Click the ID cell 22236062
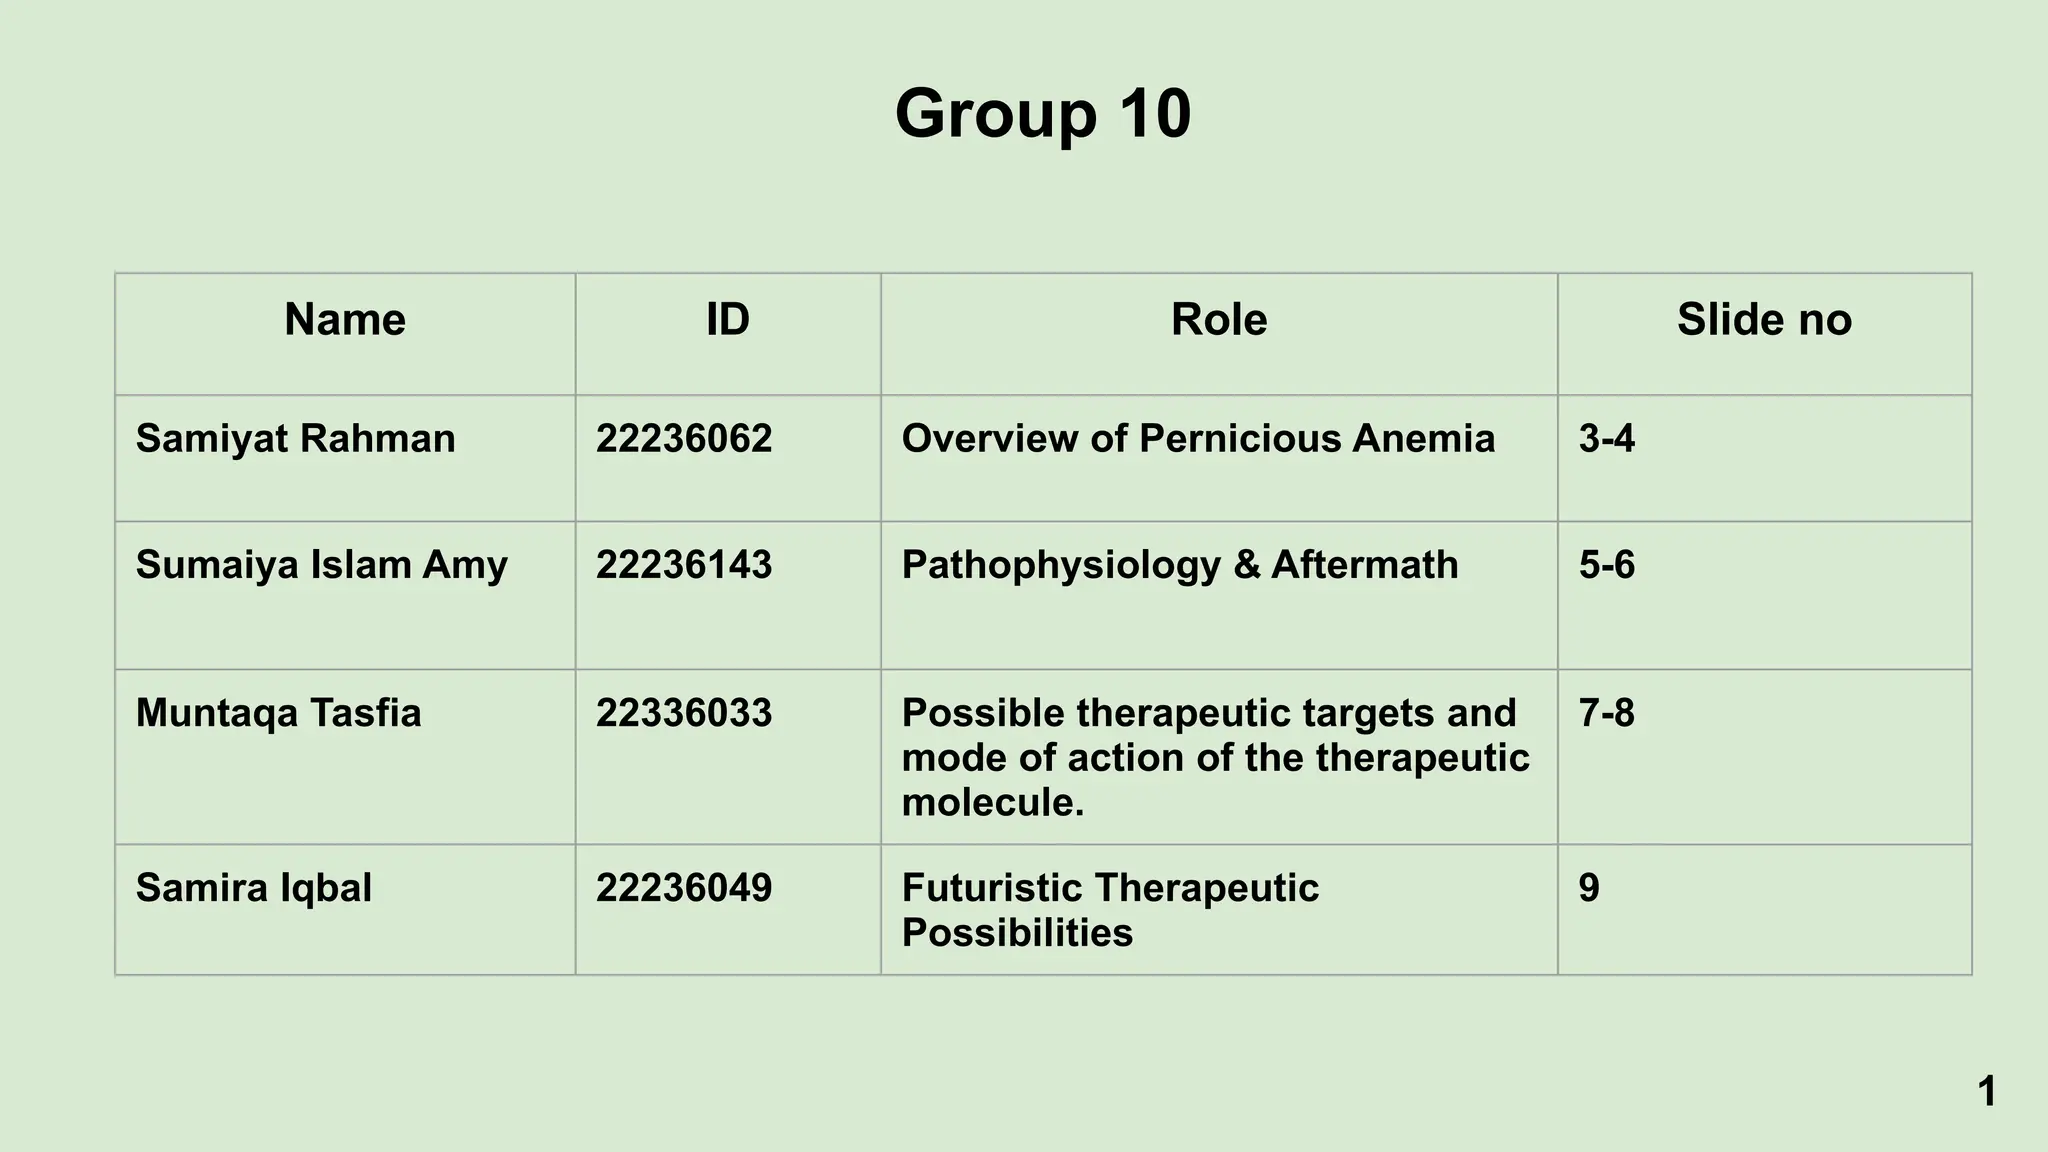The image size is (2048, 1152). (684, 439)
